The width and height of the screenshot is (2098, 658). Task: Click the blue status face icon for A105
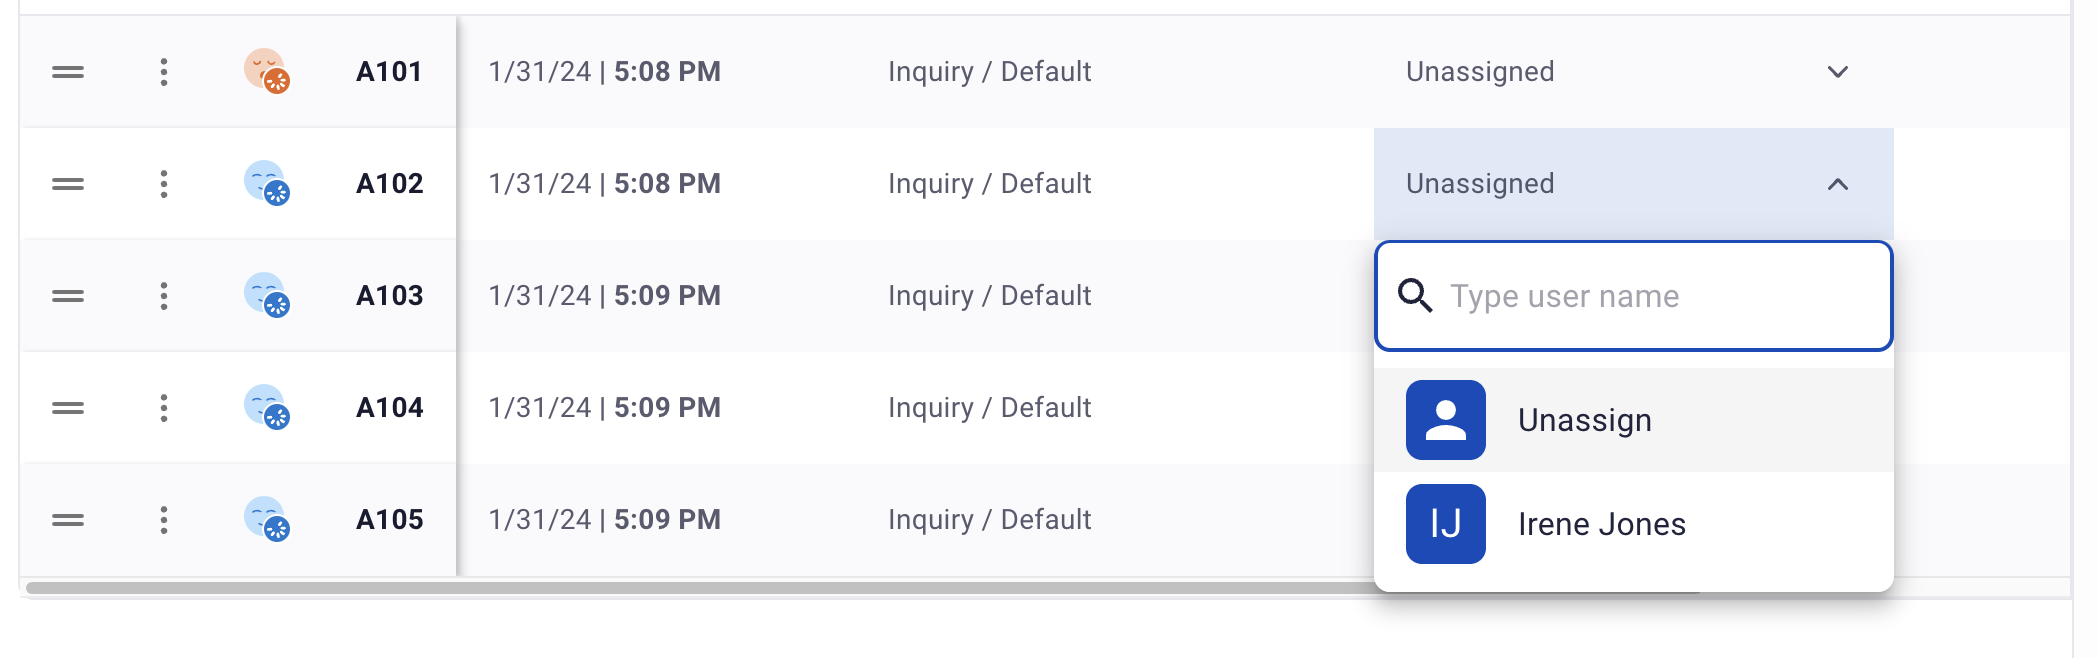267,520
